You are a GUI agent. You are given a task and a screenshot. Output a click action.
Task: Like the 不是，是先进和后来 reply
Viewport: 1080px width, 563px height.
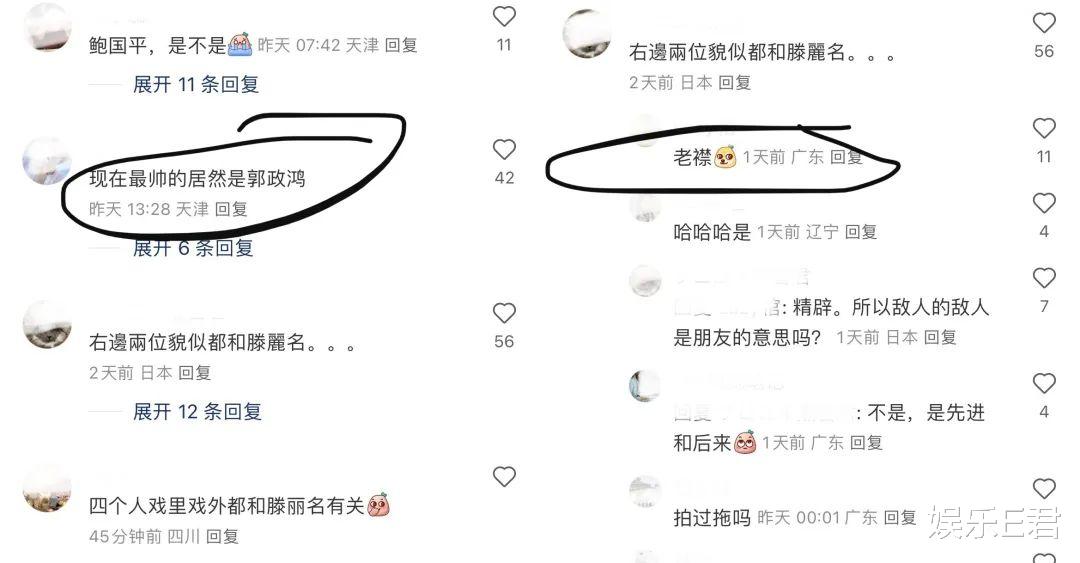point(1044,383)
